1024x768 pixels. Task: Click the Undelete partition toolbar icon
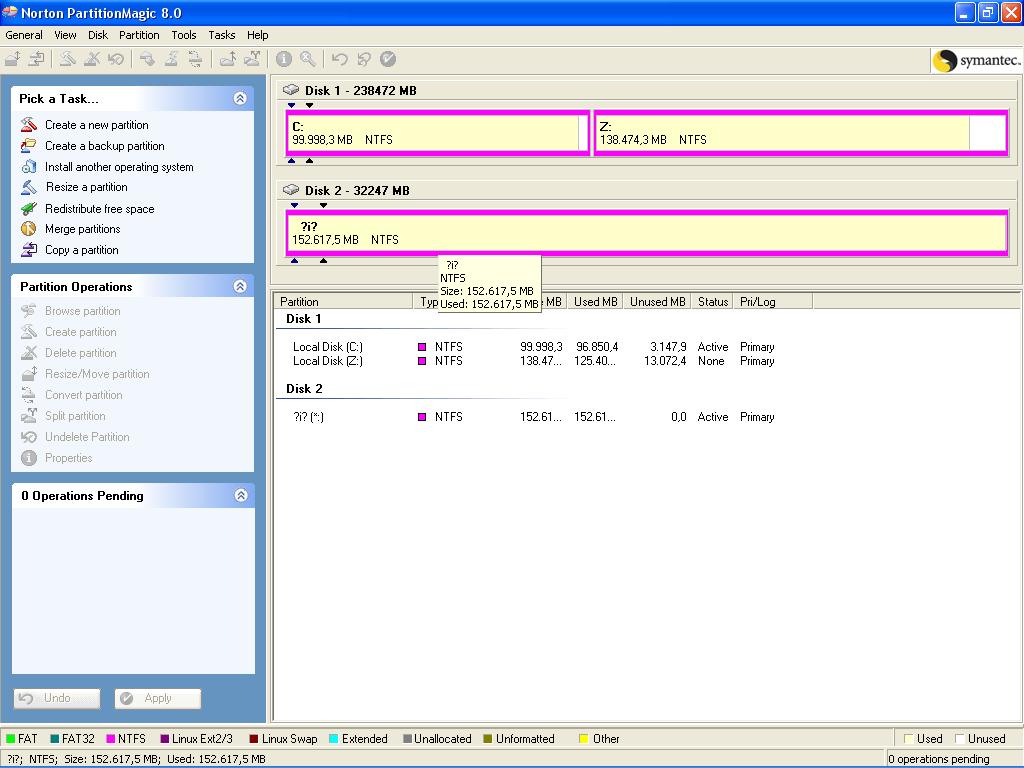[116, 59]
